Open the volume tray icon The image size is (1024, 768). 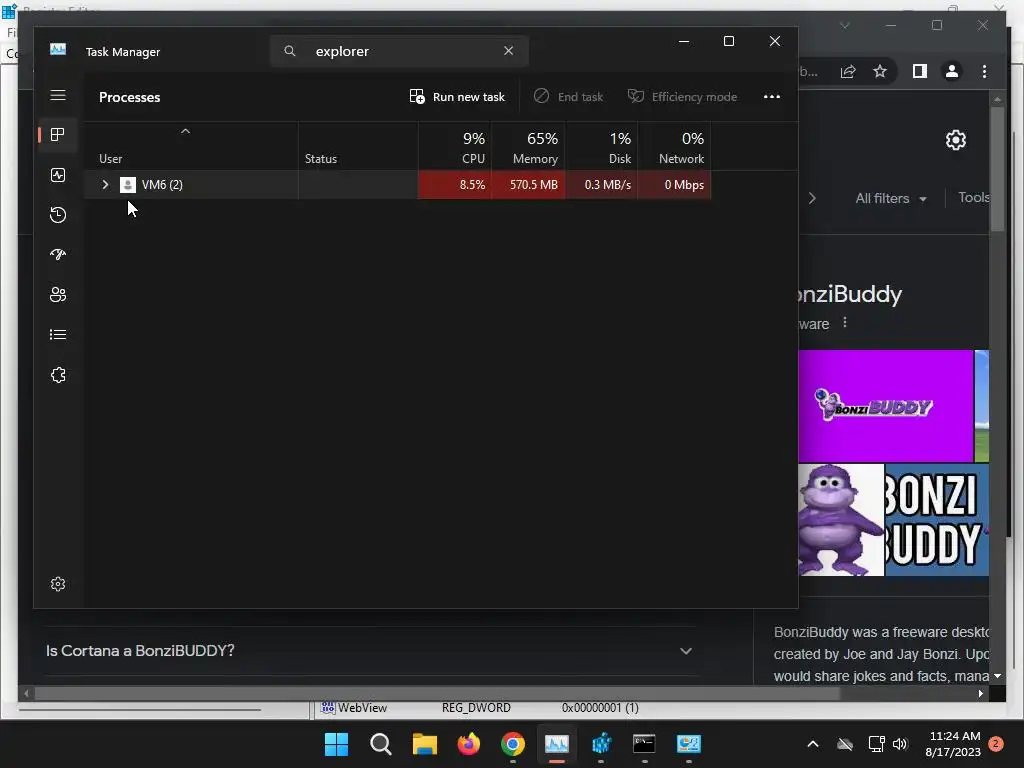[x=900, y=744]
